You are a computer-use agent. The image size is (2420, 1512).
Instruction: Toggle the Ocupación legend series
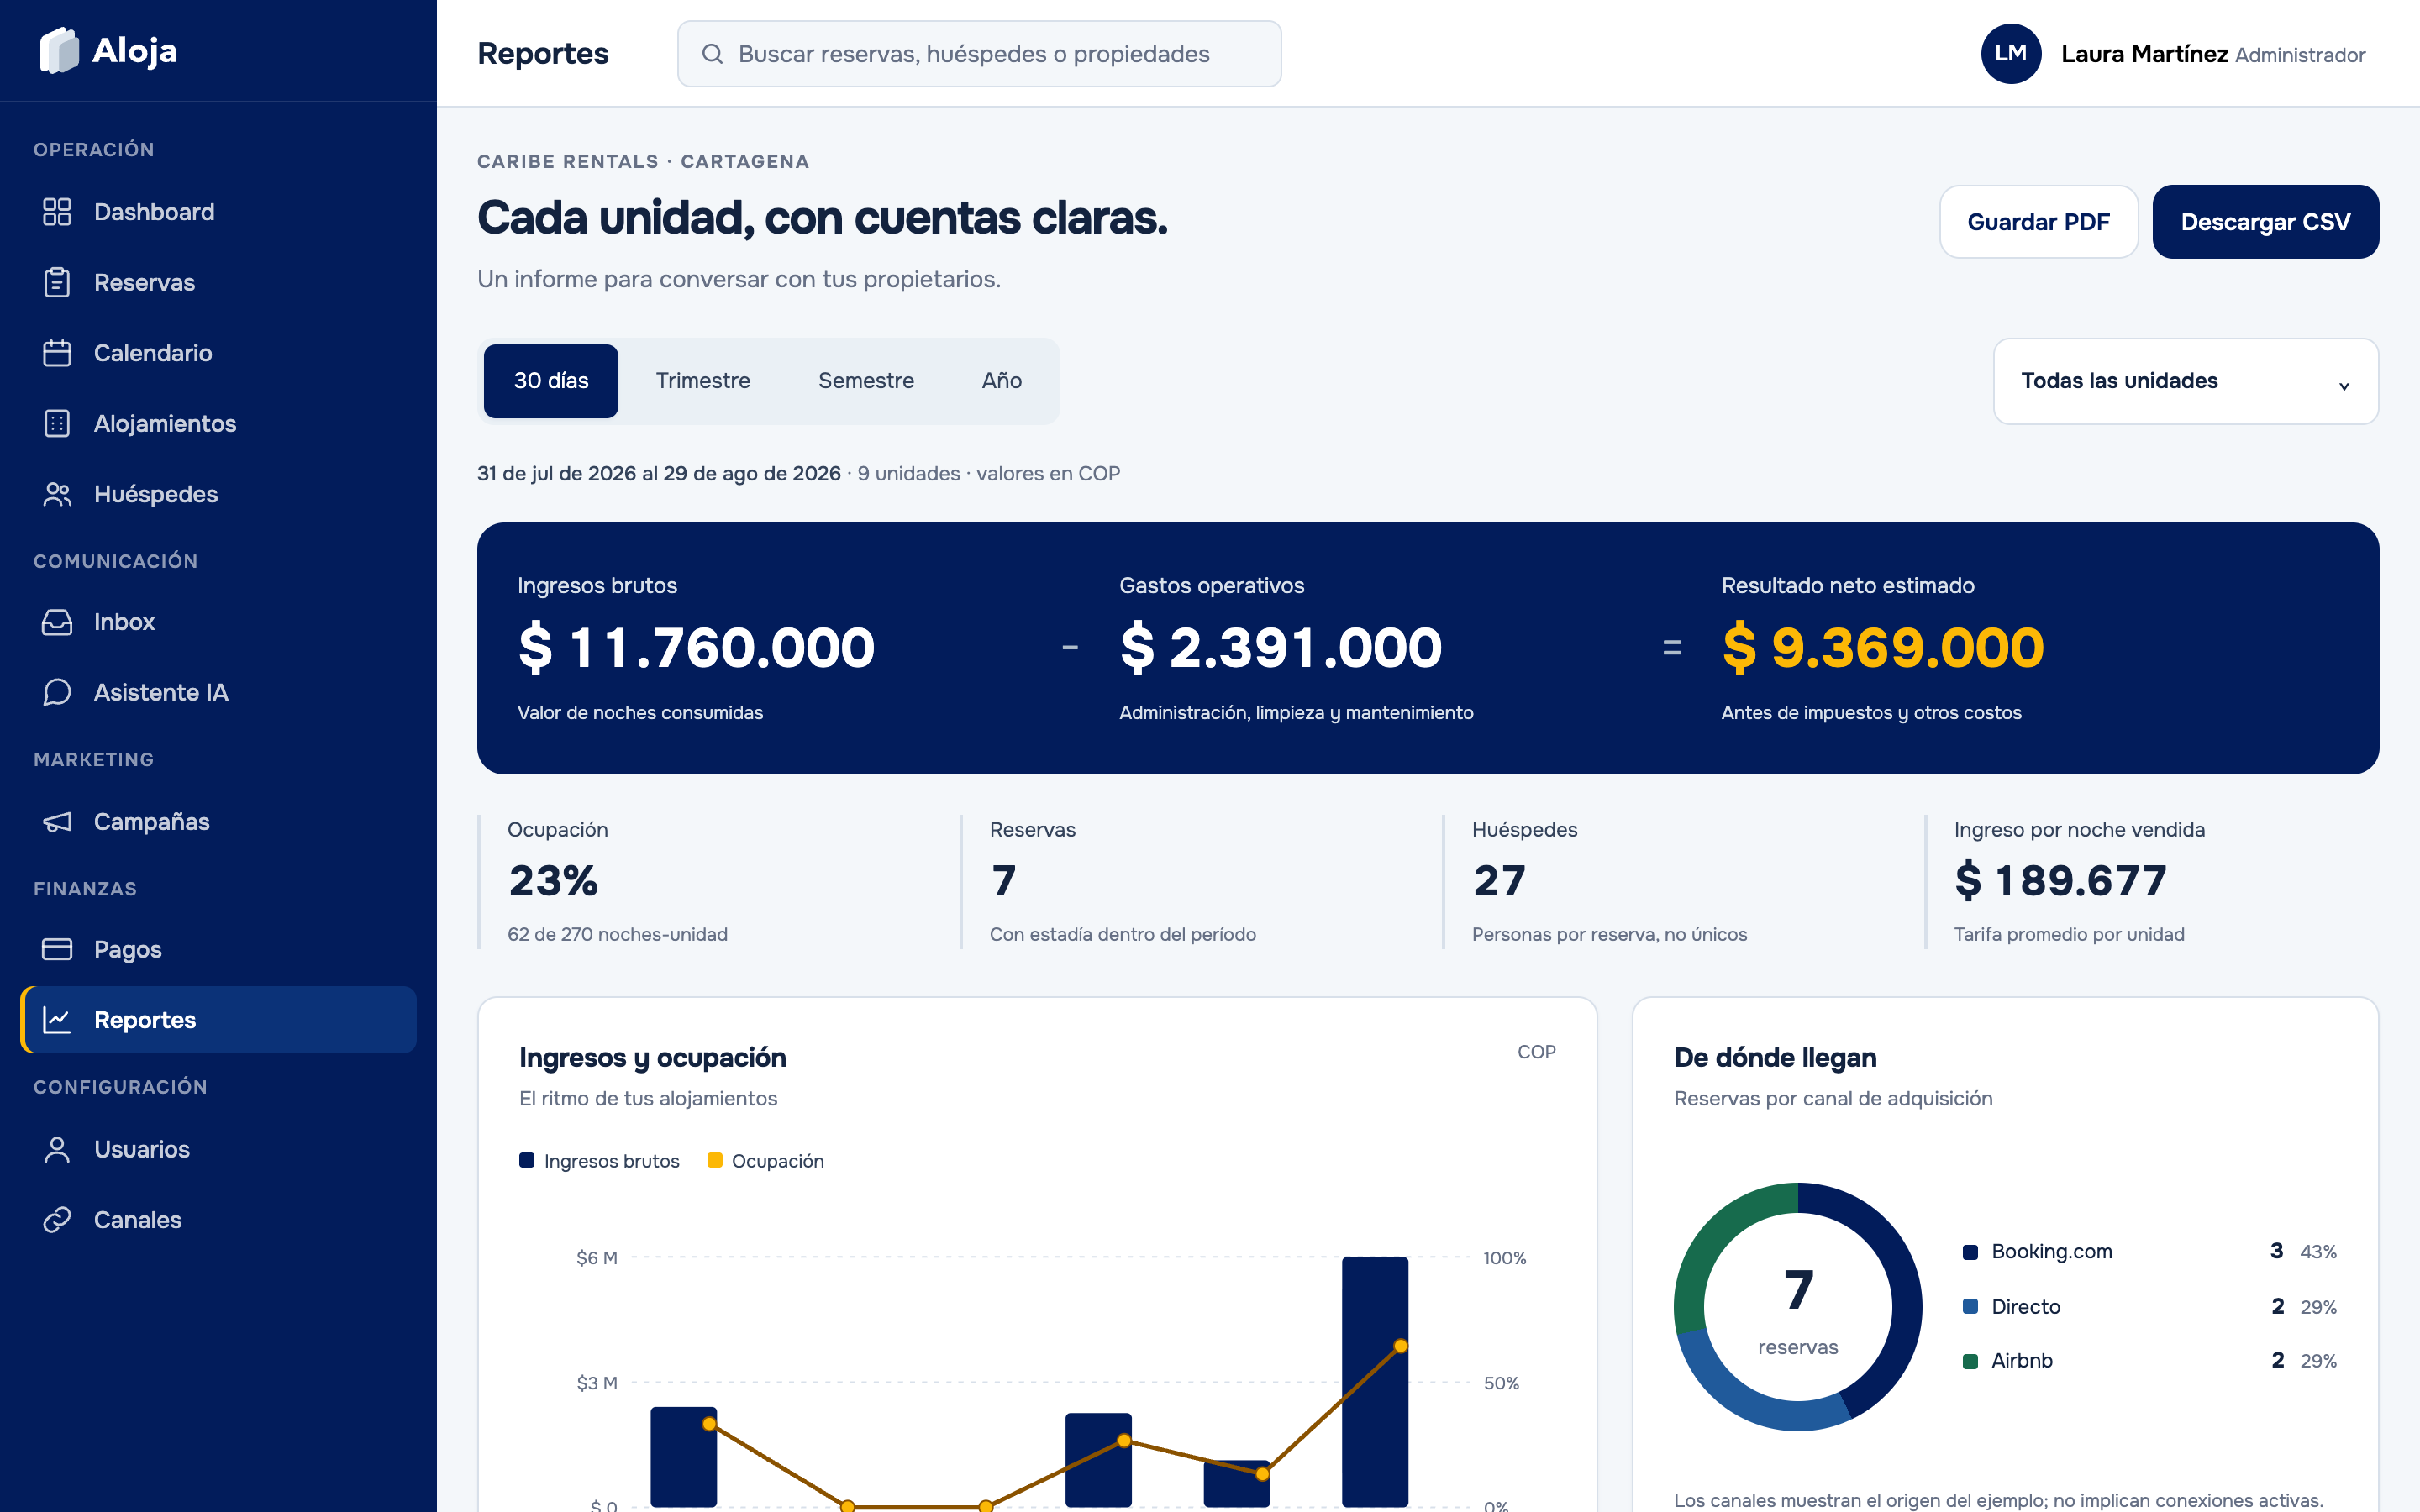coord(765,1161)
